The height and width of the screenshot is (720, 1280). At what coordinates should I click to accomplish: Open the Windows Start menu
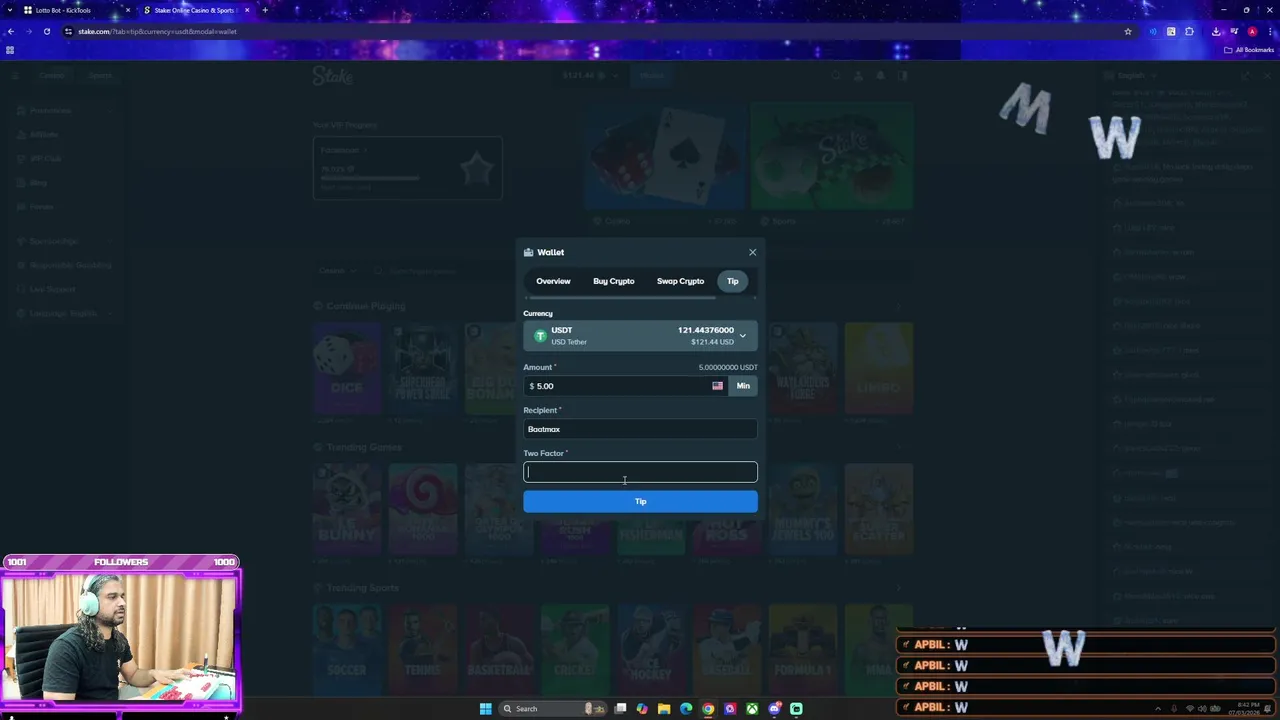coord(485,709)
